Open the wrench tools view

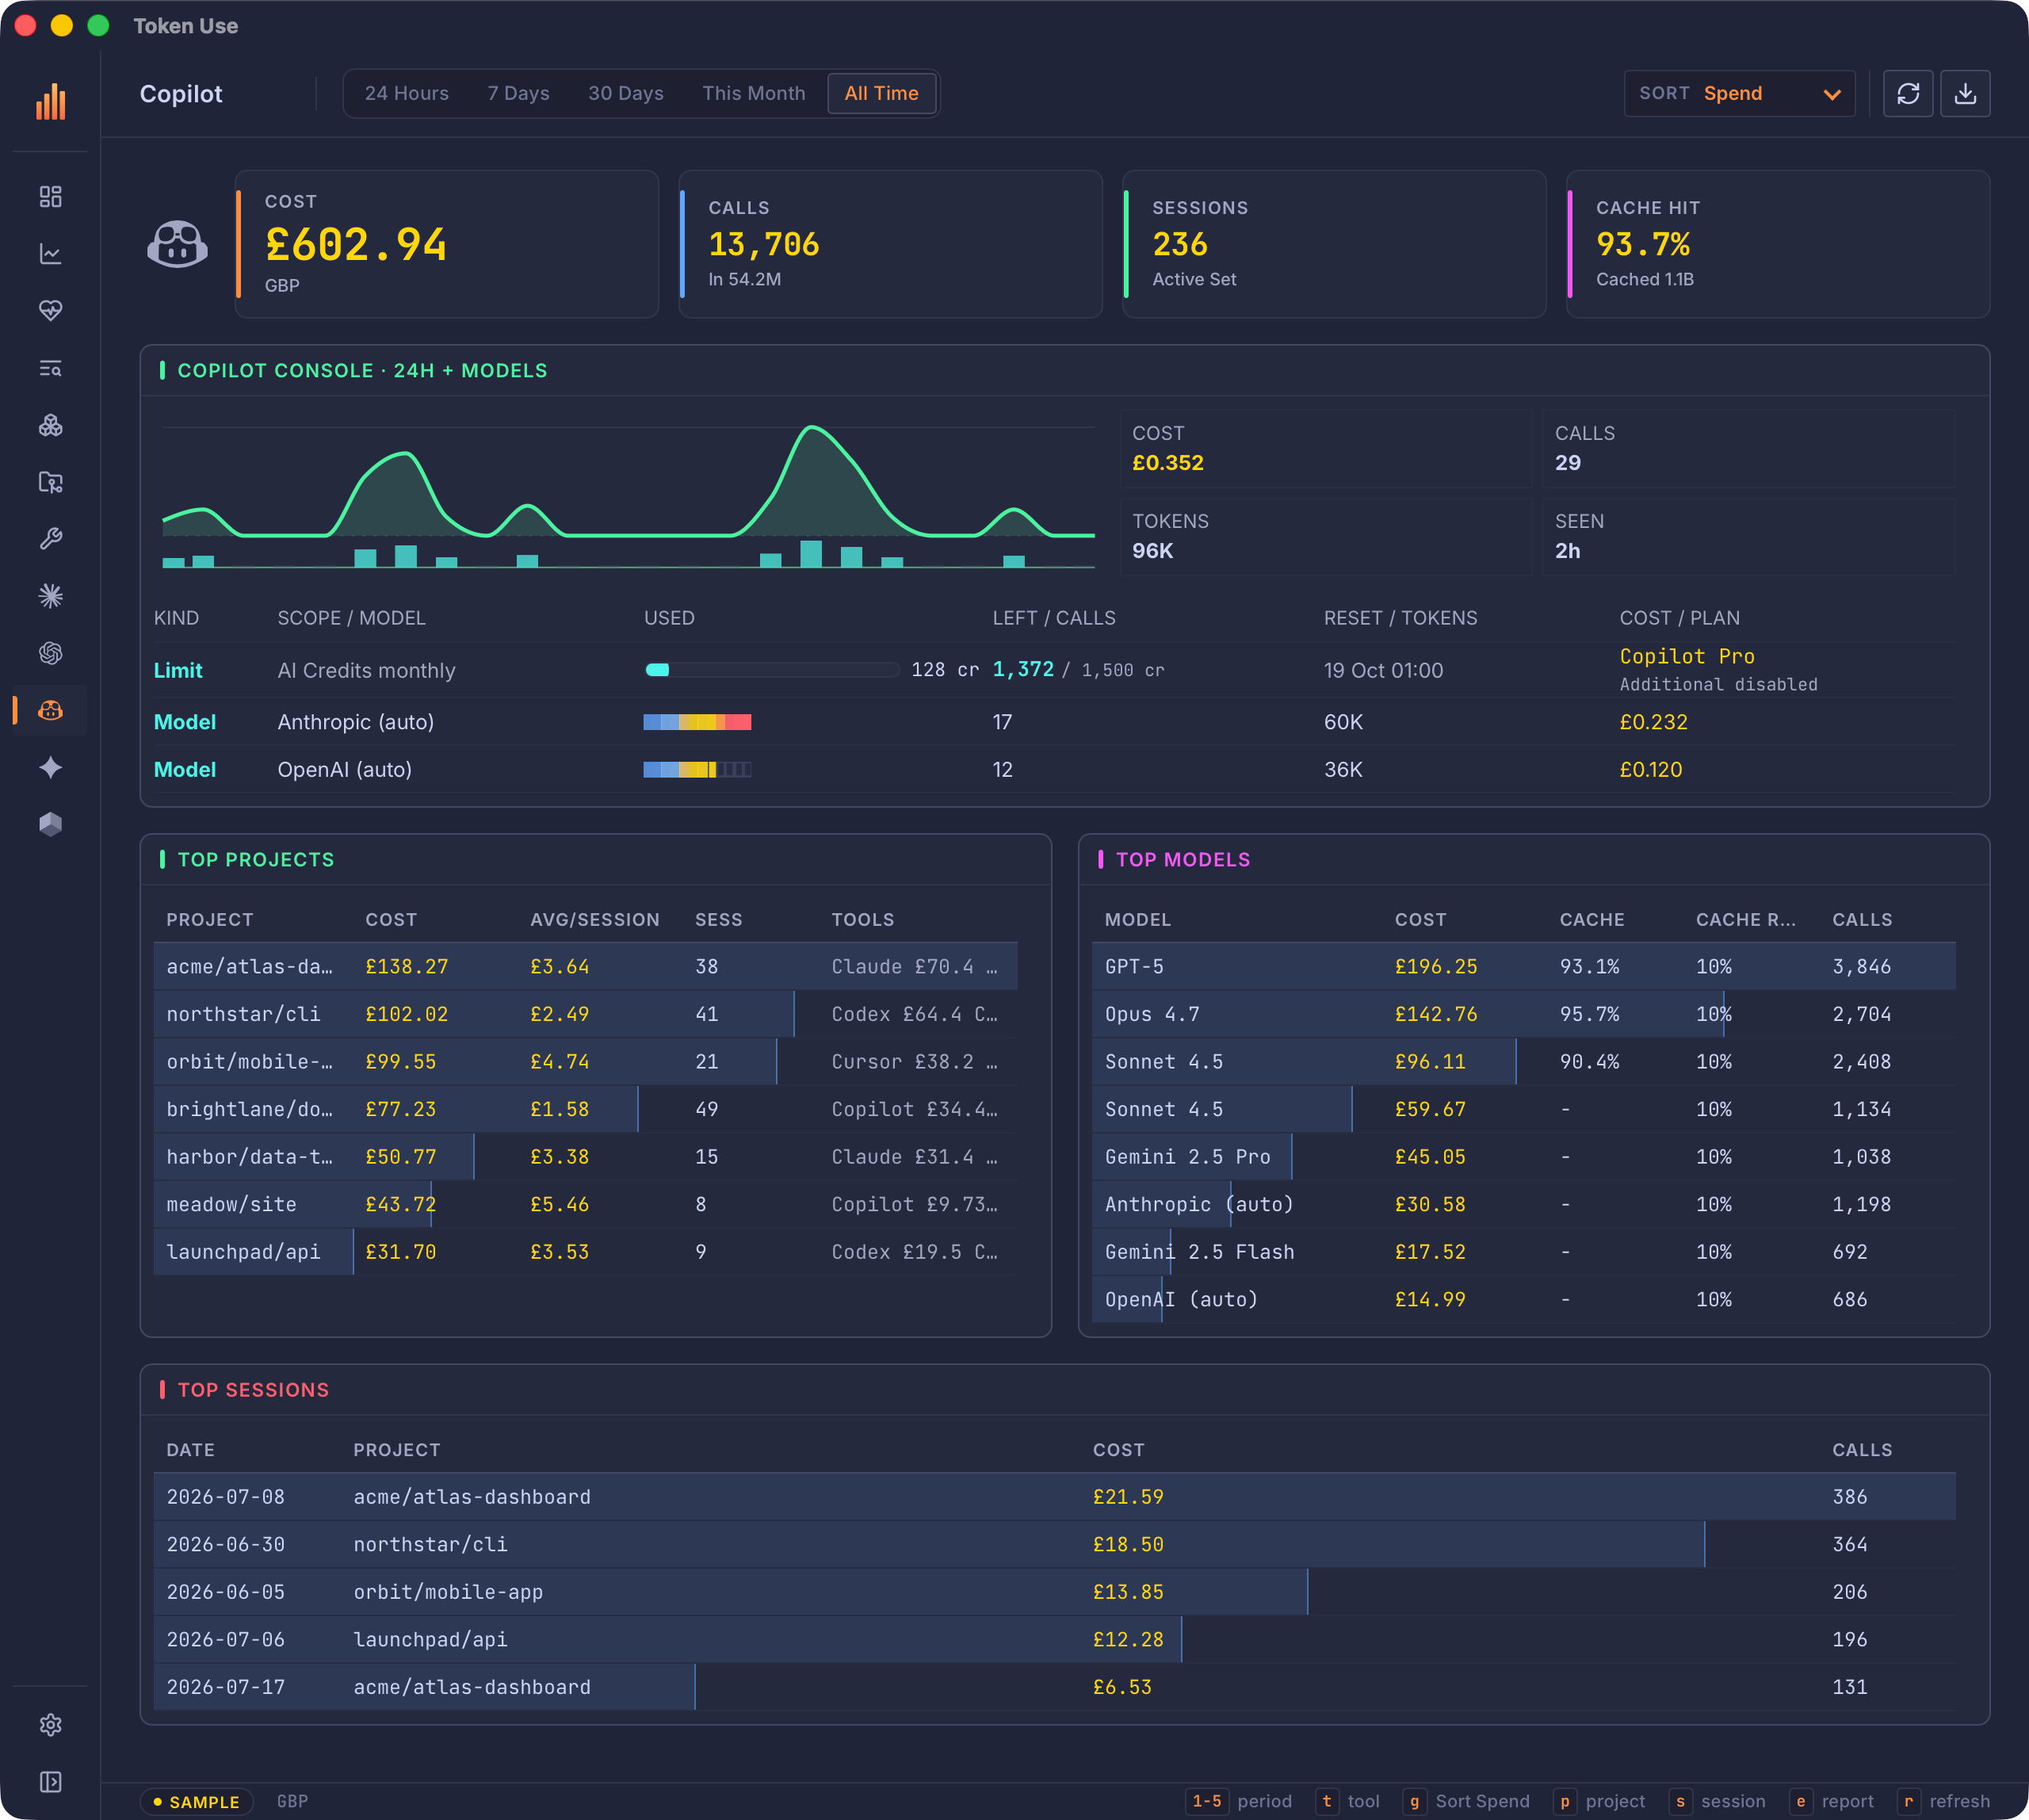51,539
